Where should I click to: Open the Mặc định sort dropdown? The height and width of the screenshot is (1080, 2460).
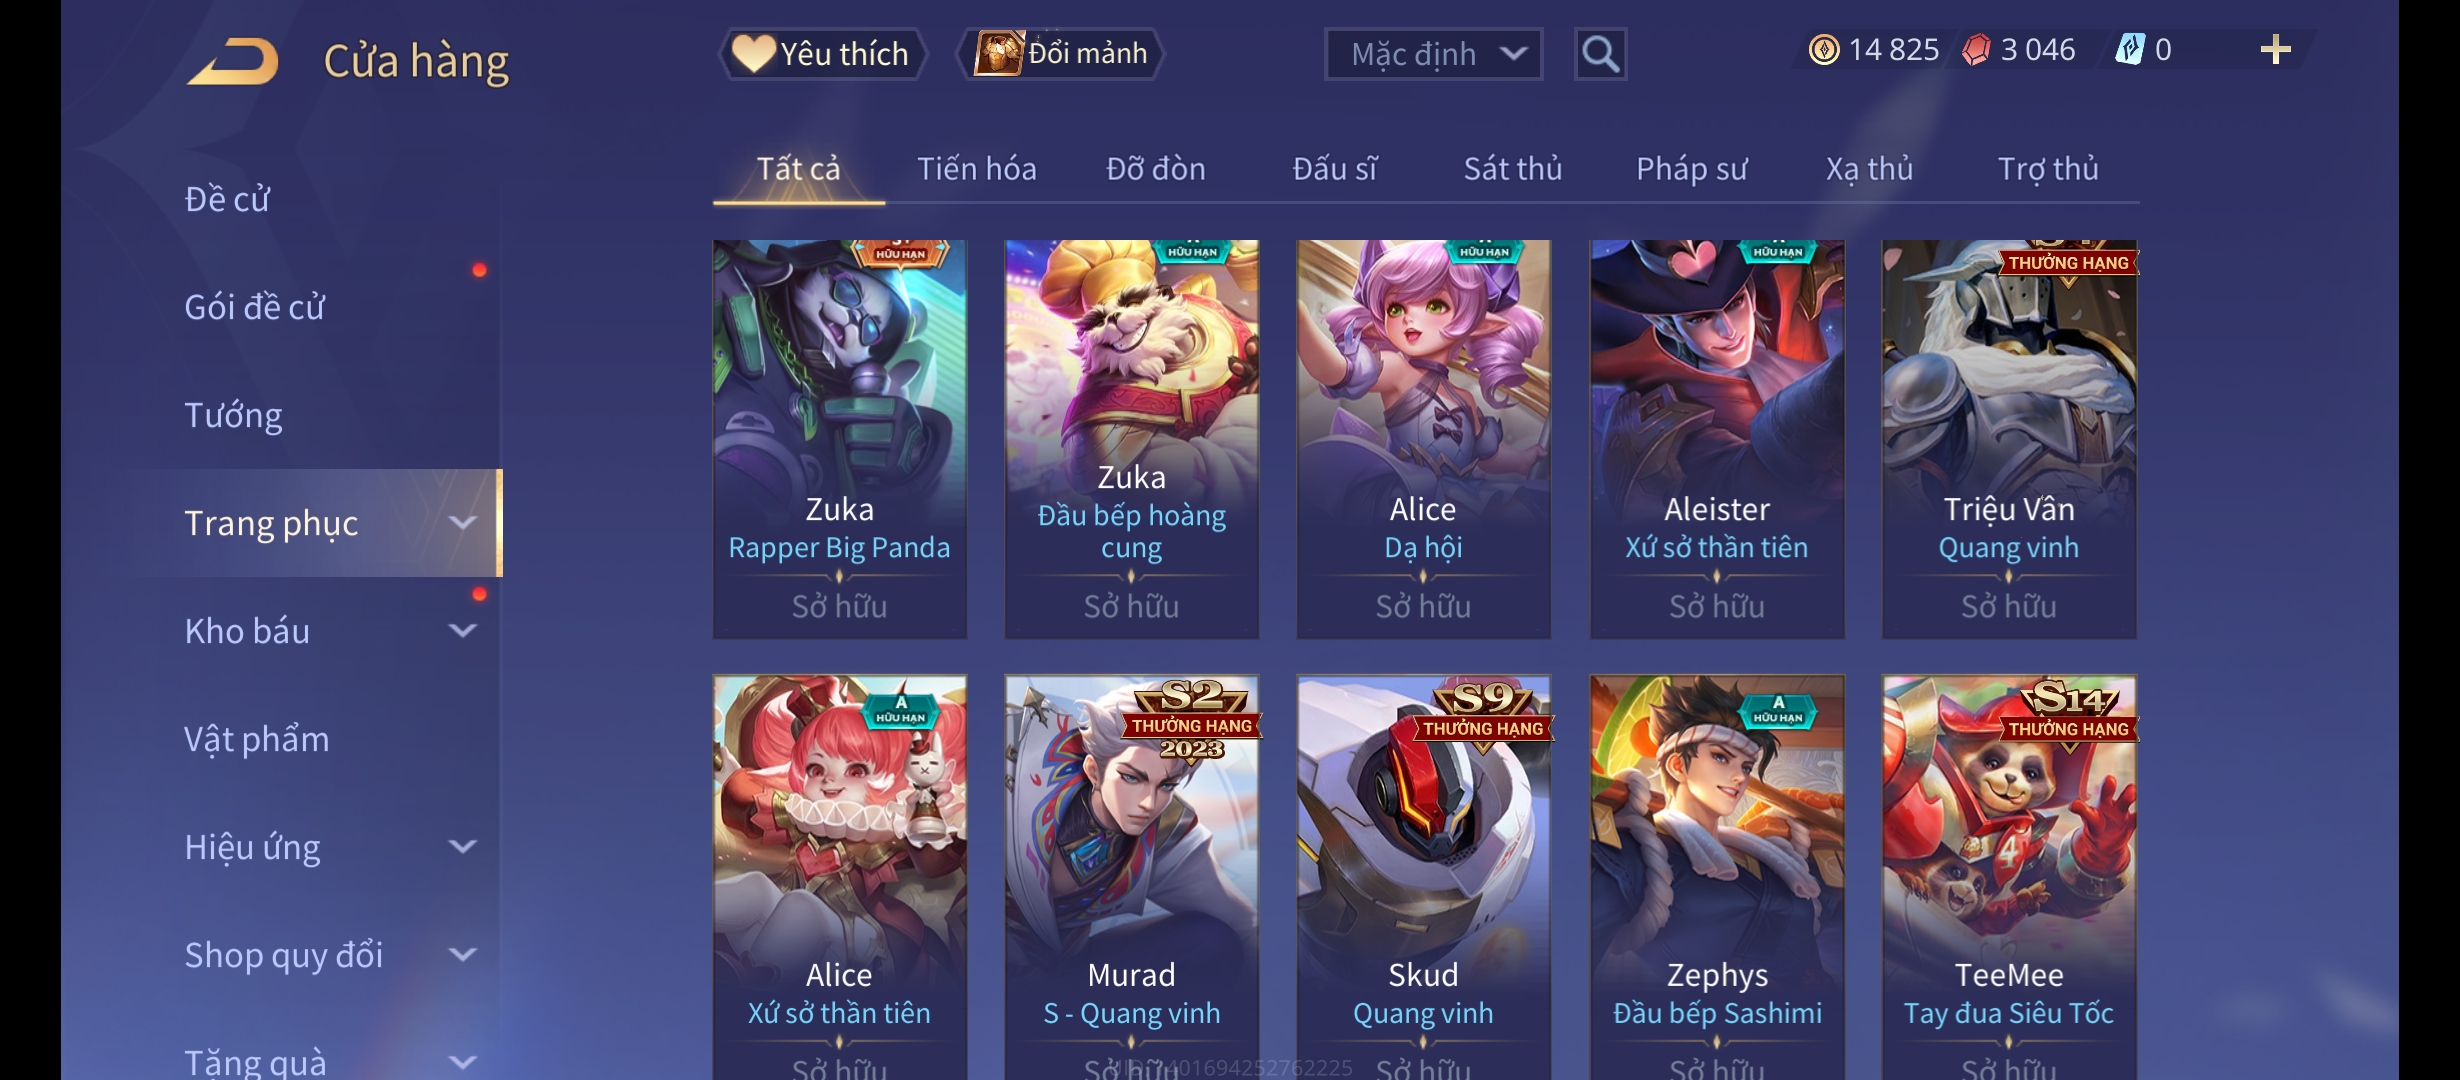click(1433, 54)
